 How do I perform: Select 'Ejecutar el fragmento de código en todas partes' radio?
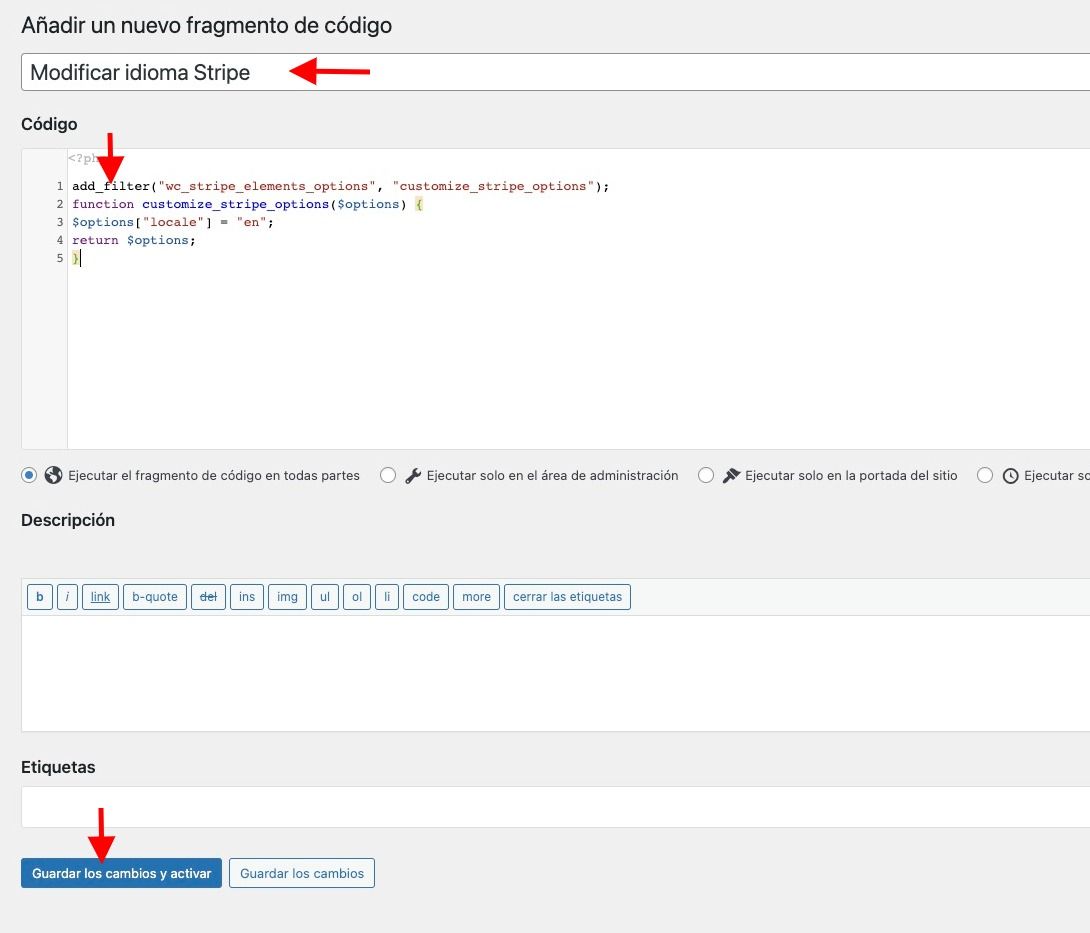29,475
